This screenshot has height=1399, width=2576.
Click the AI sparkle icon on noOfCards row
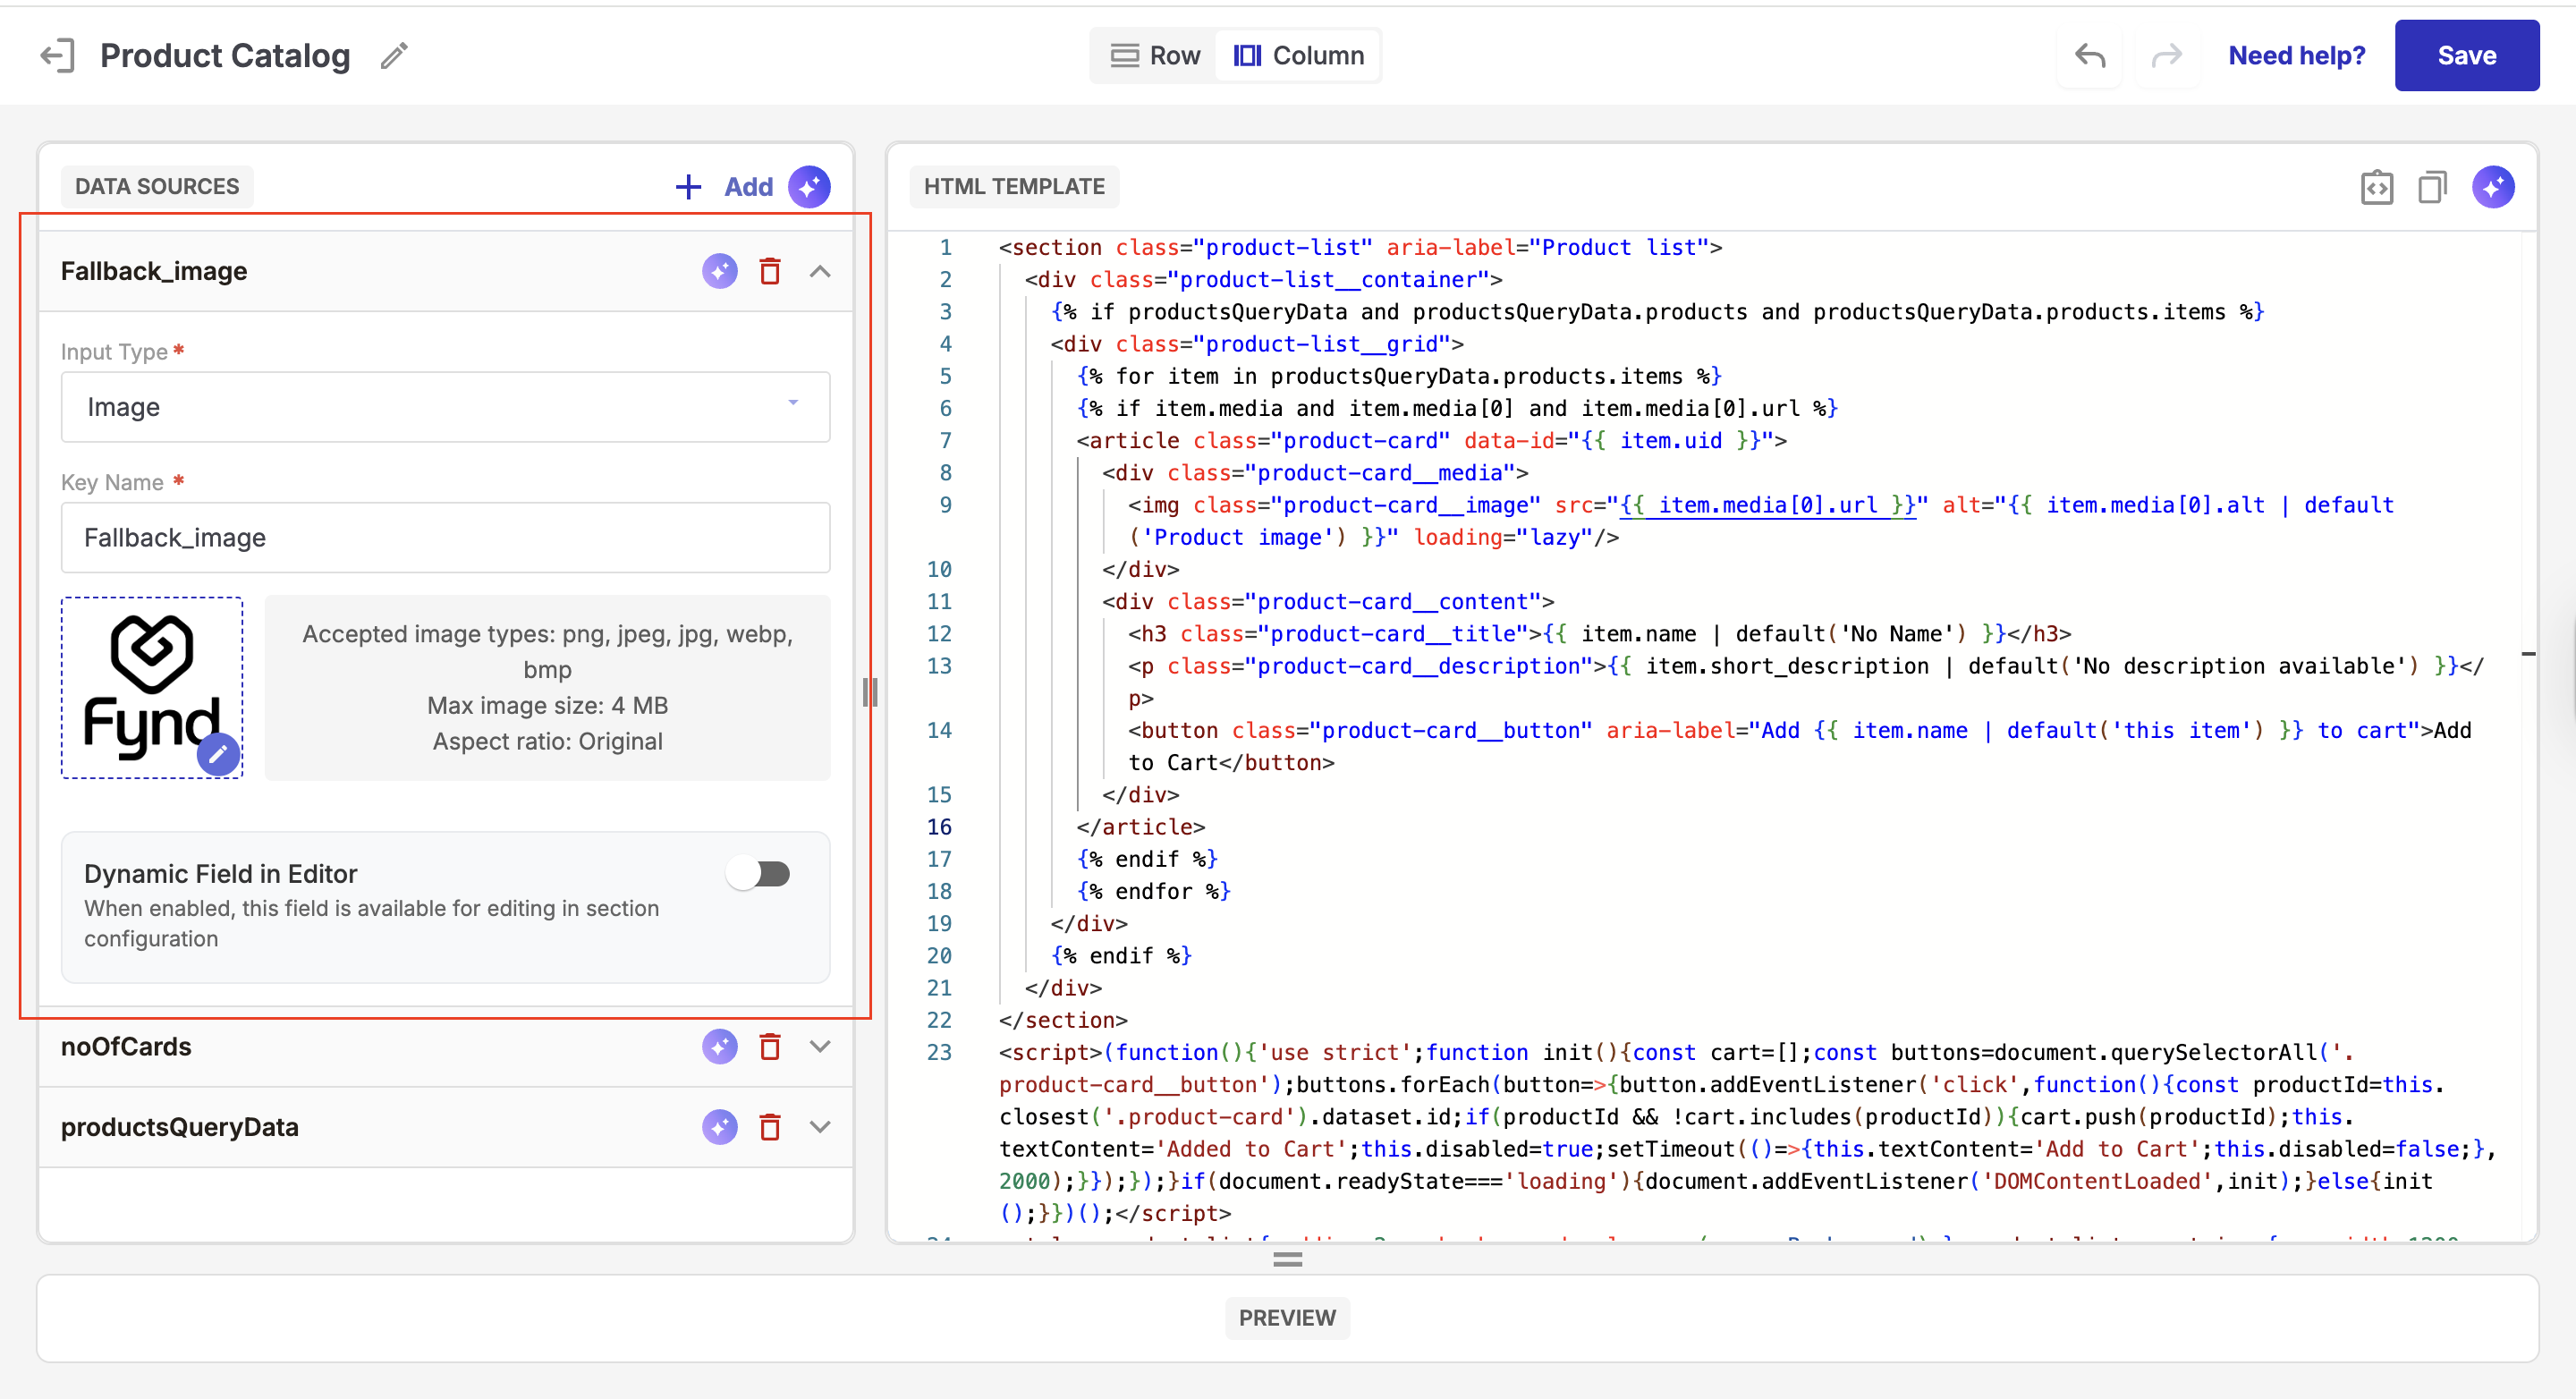pyautogui.click(x=719, y=1047)
